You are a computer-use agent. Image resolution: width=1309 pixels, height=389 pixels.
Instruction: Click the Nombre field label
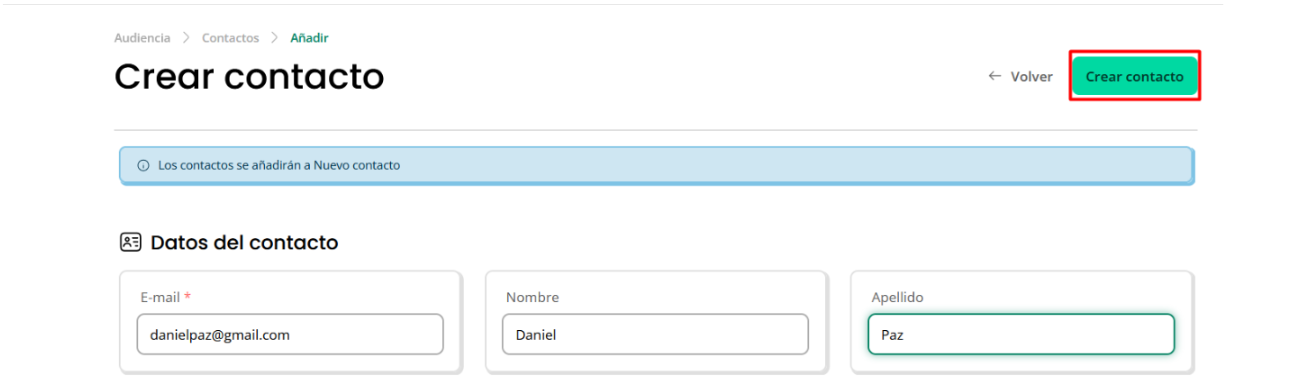point(532,297)
